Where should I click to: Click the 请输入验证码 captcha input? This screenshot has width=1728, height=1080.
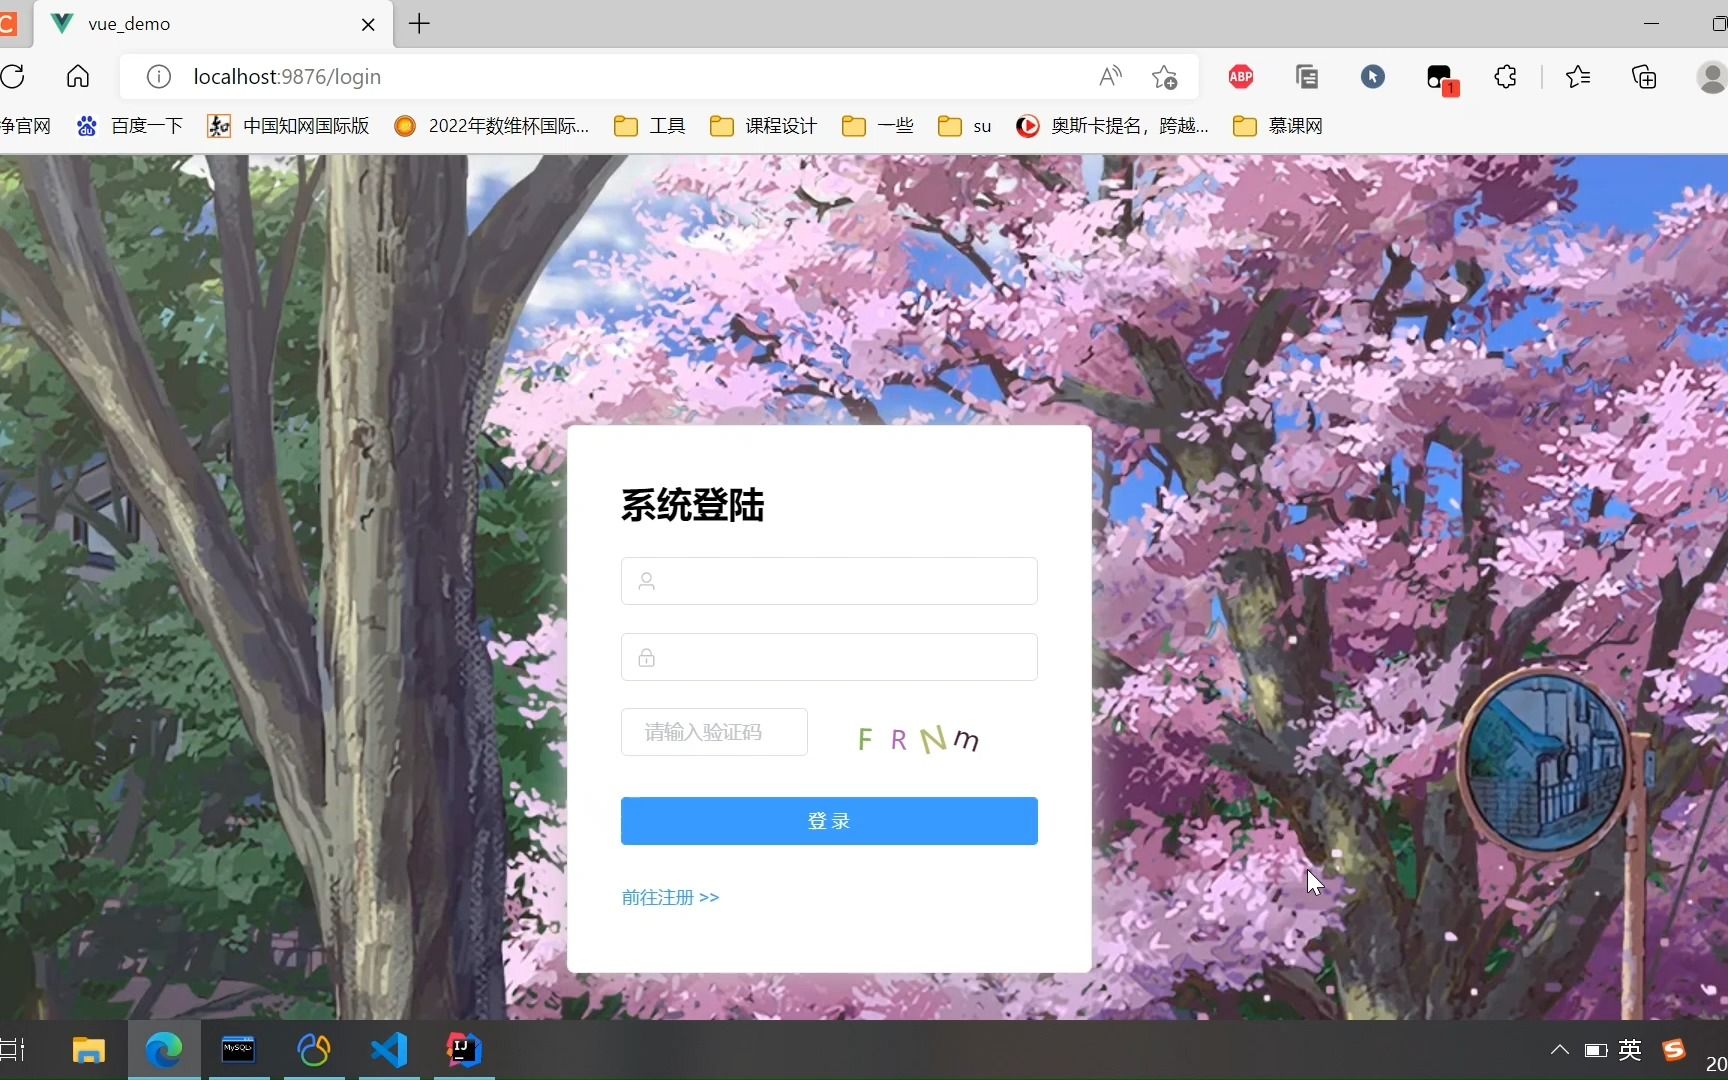714,732
